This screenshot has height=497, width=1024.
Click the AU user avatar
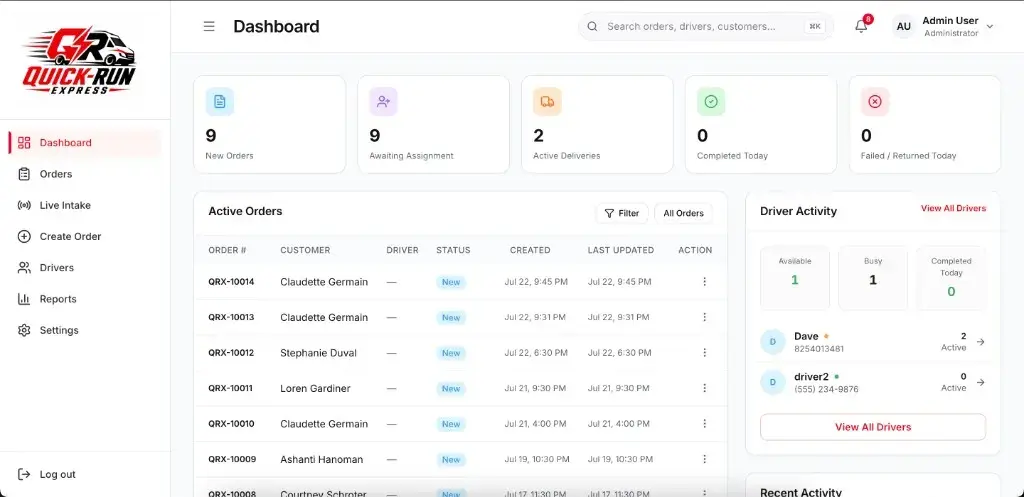(904, 27)
